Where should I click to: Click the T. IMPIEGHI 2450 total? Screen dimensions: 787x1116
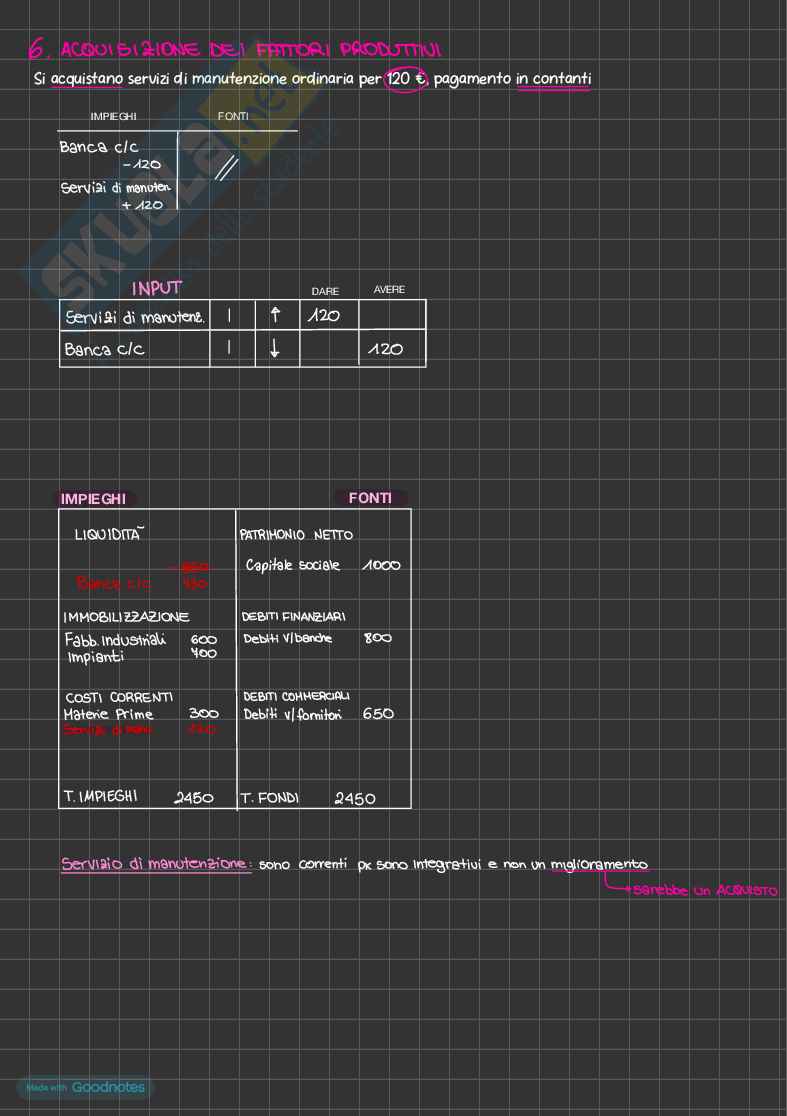(x=138, y=797)
